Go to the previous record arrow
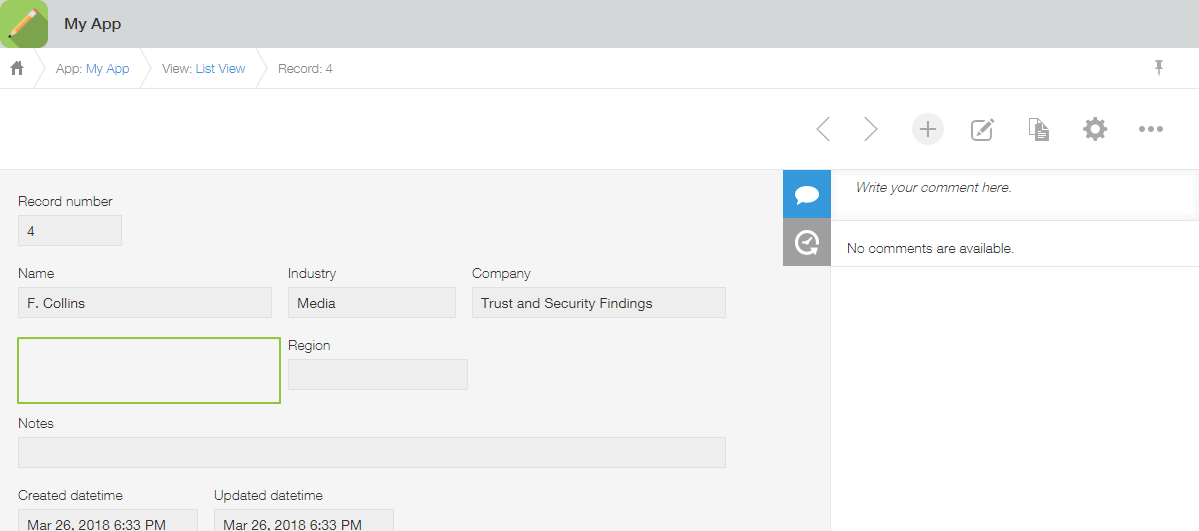 tap(823, 129)
